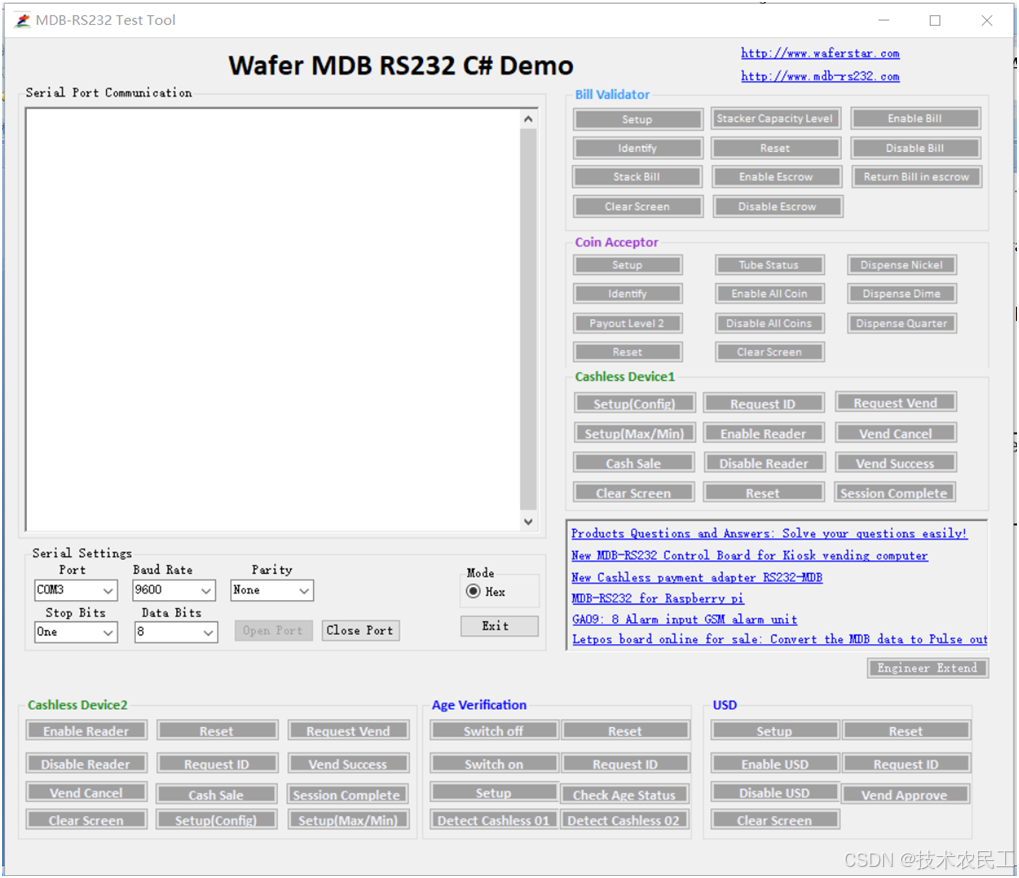Open the mdb-rs232.com website link
1019x878 pixels.
[820, 76]
